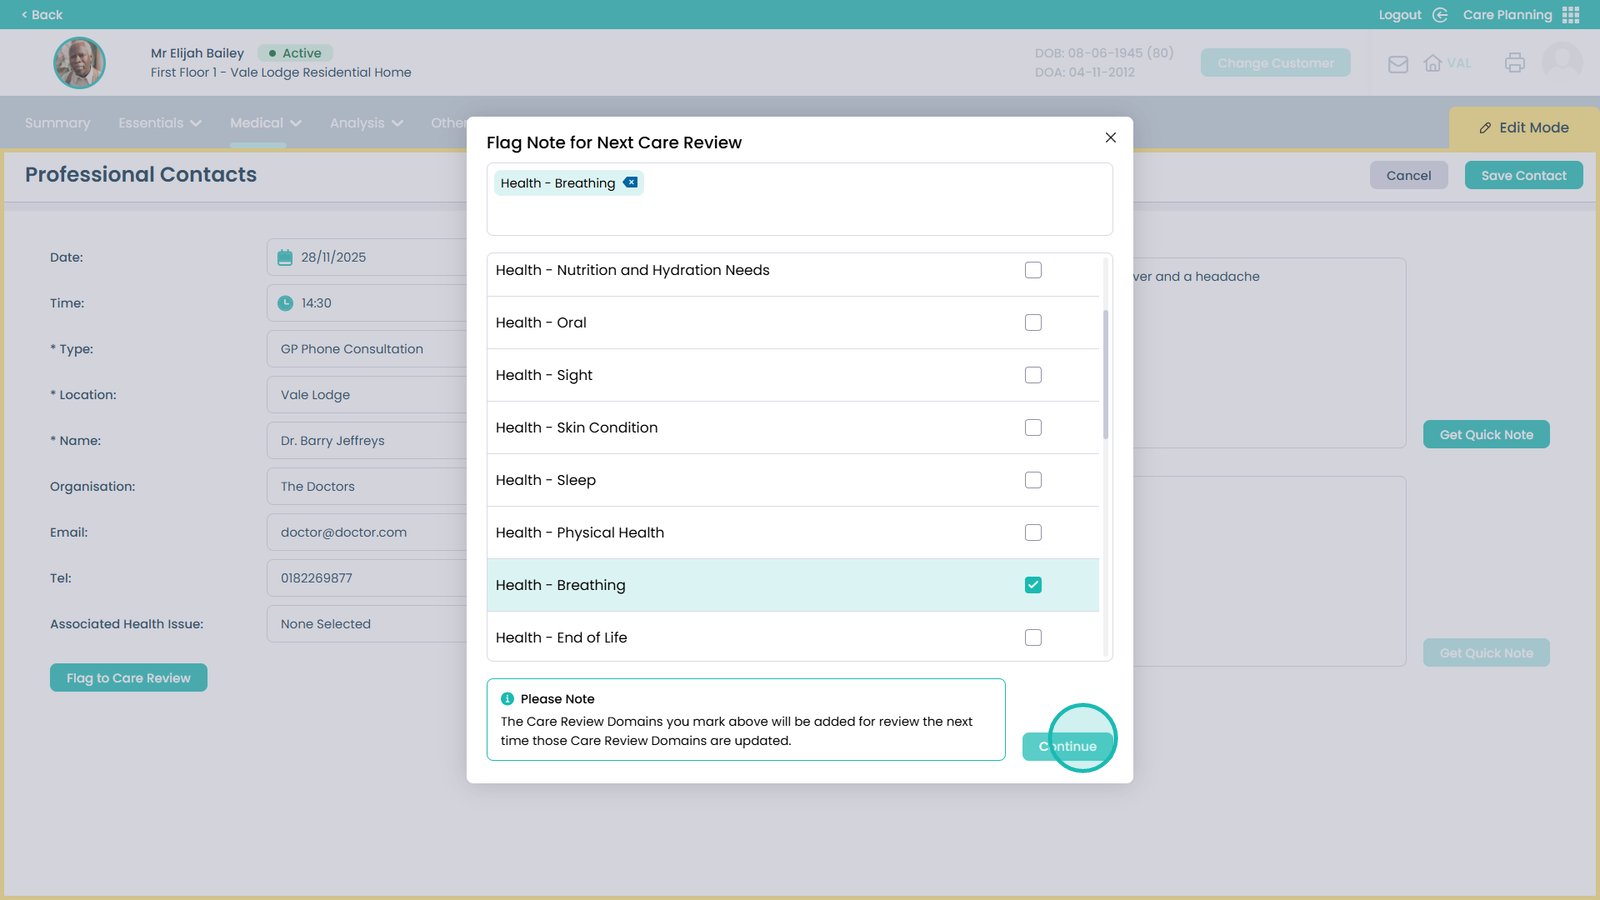Click the VAL home icon
Screen dimensions: 1600x900
click(1433, 63)
